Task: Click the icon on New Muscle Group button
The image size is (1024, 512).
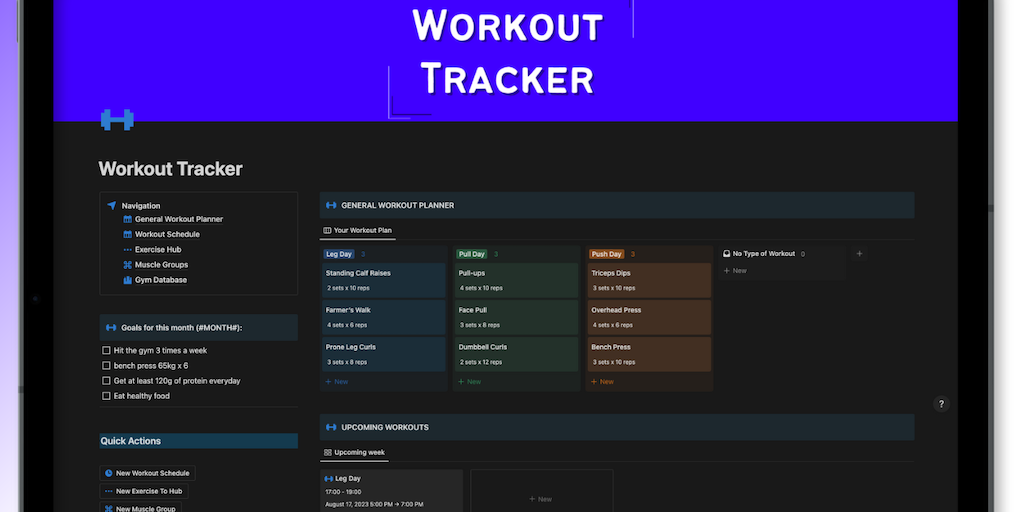Action: [108, 509]
